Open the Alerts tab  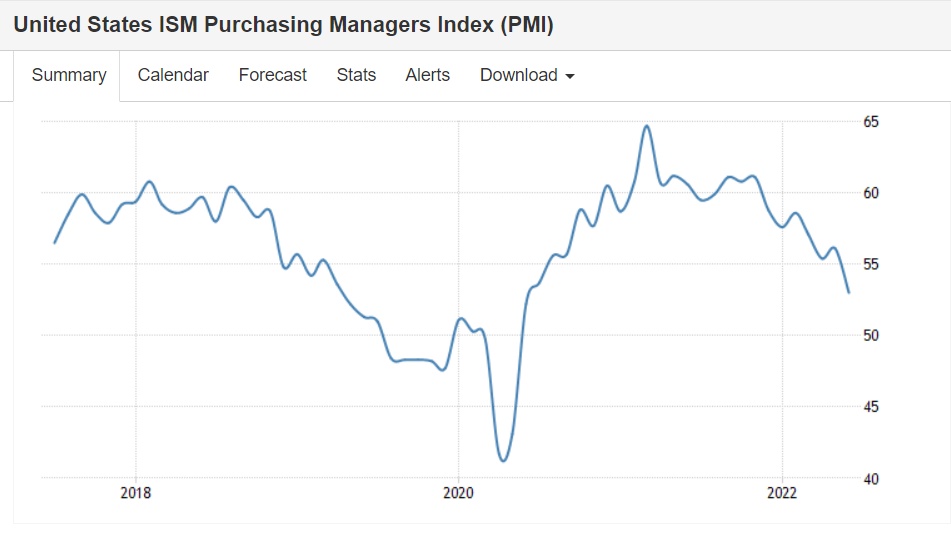point(427,75)
